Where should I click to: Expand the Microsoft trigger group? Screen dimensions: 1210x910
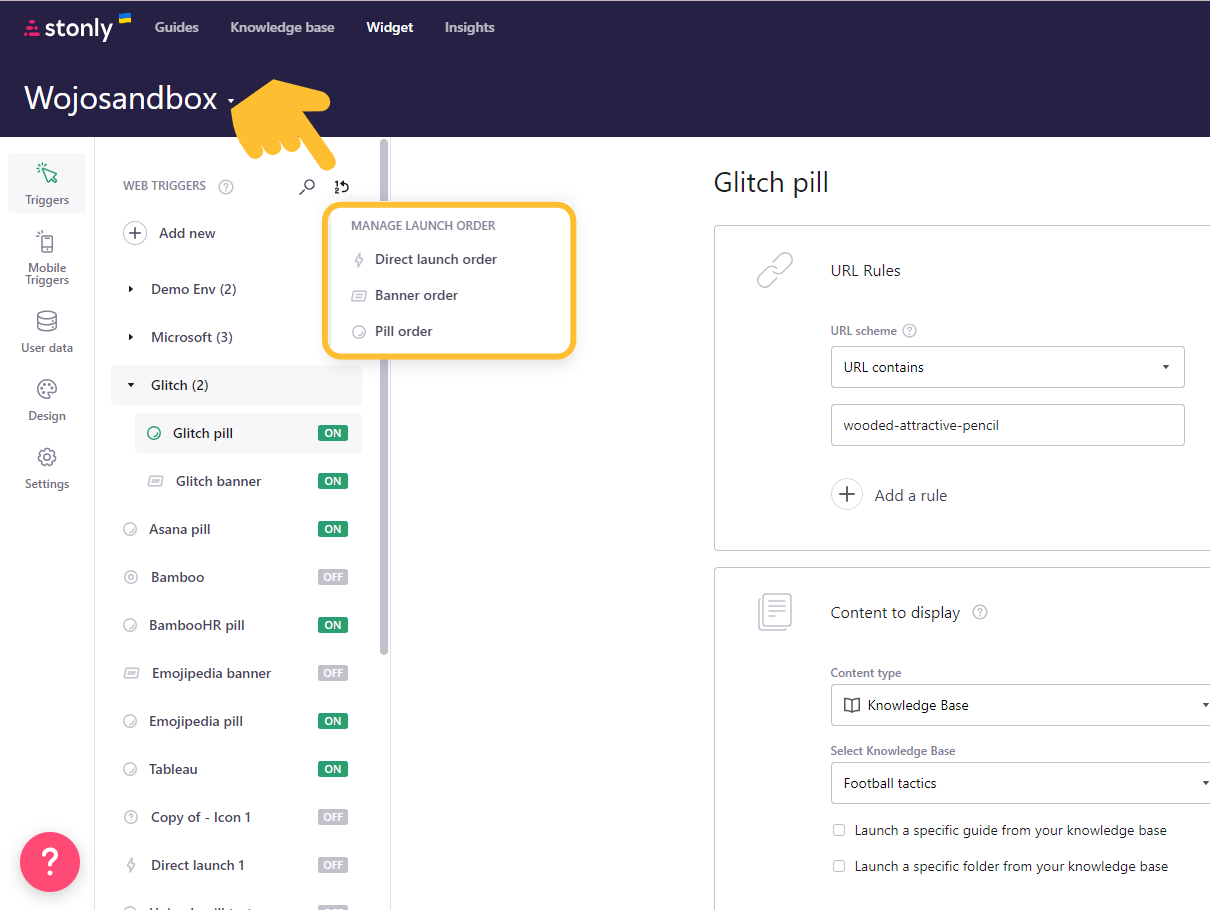point(130,337)
